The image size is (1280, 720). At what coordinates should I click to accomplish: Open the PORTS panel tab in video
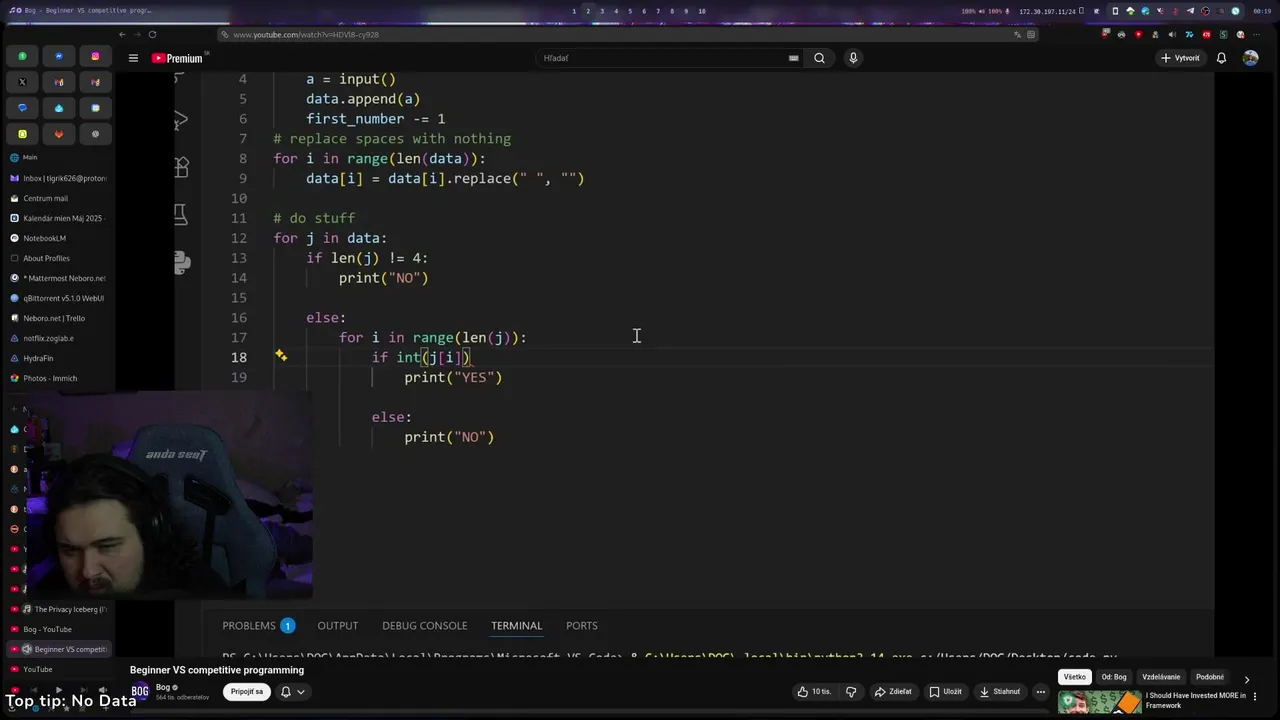582,626
